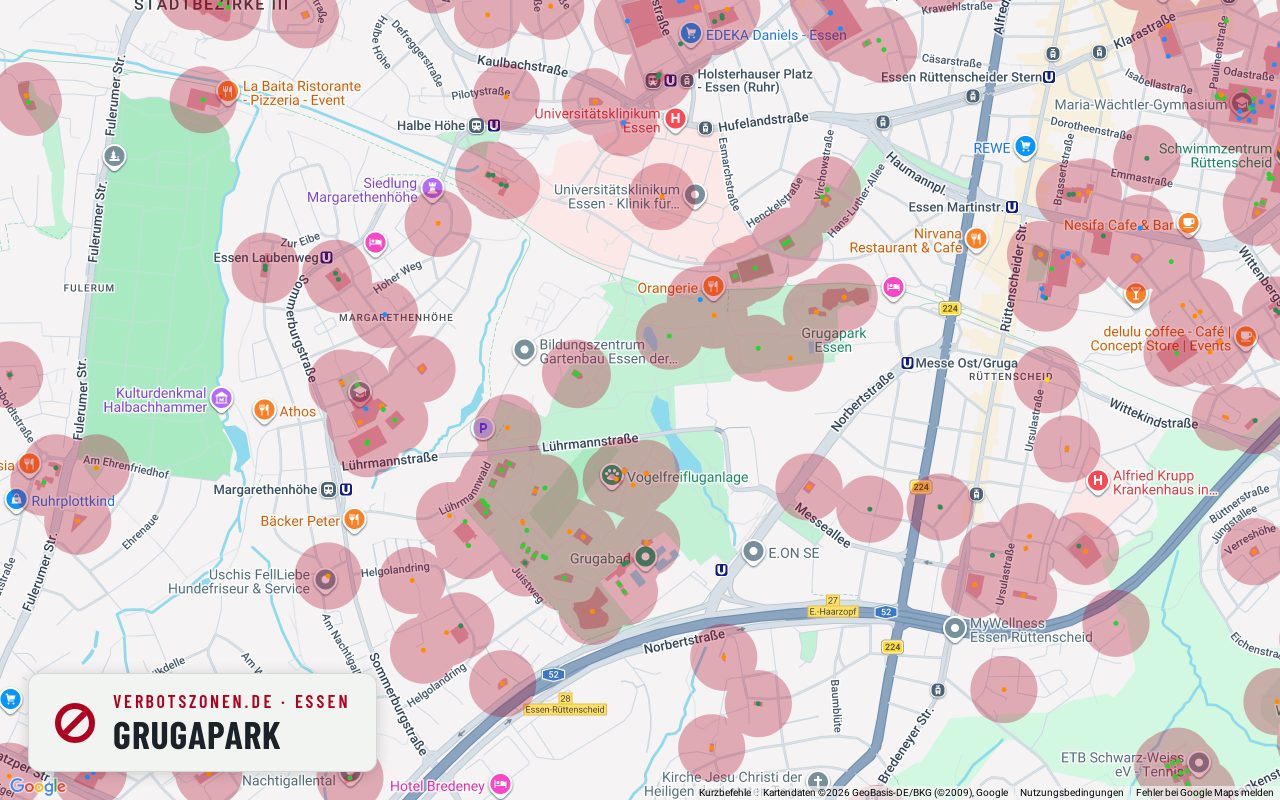Select Hotel Bredeney bed icon
1280x800 pixels.
tap(501, 785)
